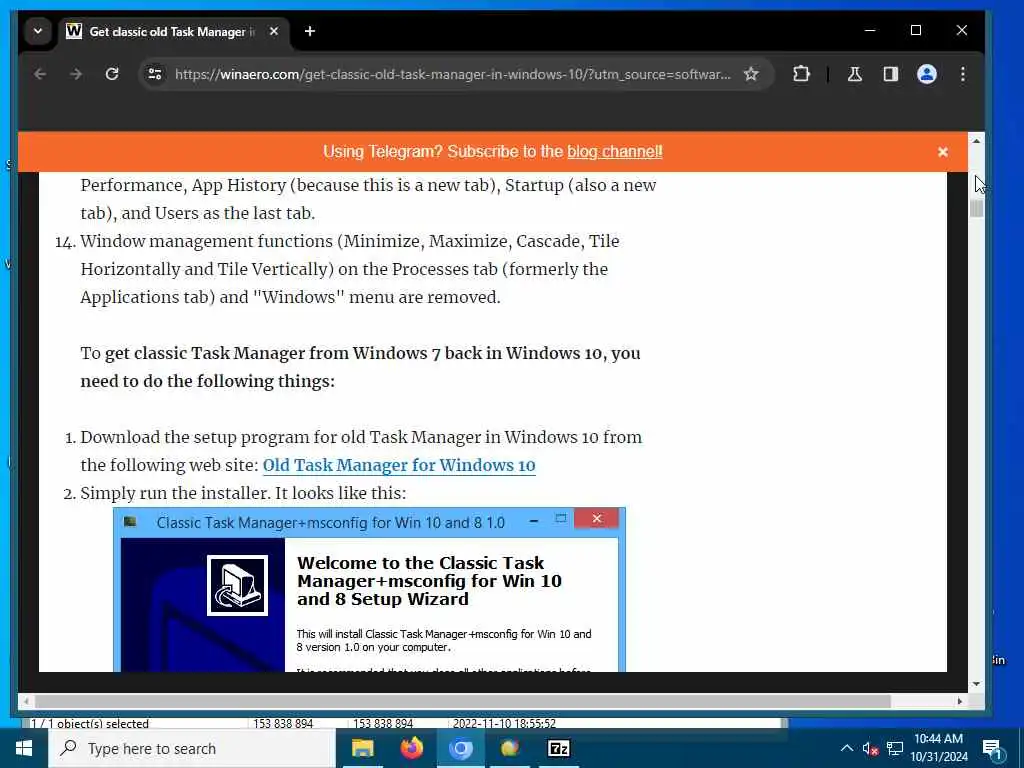Reload the winaero page
This screenshot has height=768, width=1024.
(x=112, y=74)
